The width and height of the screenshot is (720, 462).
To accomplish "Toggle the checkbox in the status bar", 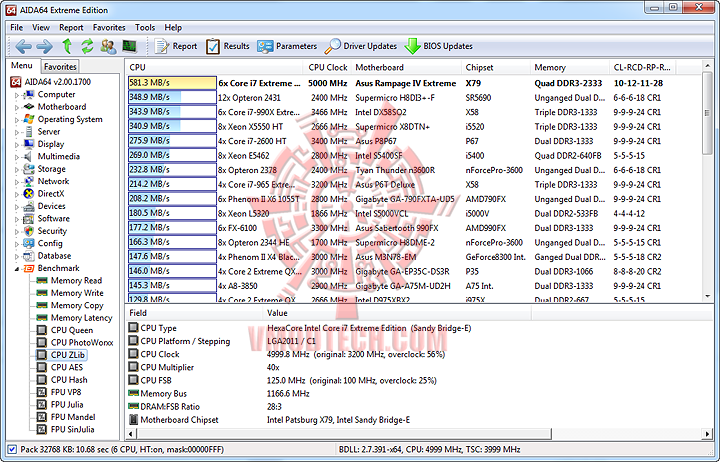I will click(x=12, y=450).
